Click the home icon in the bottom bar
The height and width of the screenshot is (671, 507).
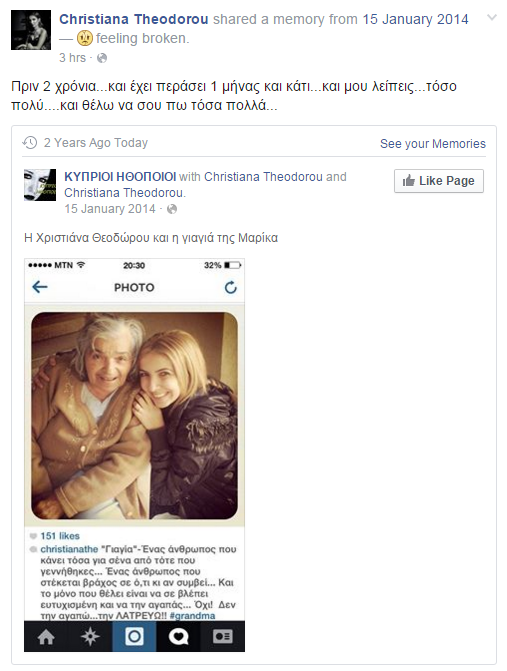click(x=46, y=637)
